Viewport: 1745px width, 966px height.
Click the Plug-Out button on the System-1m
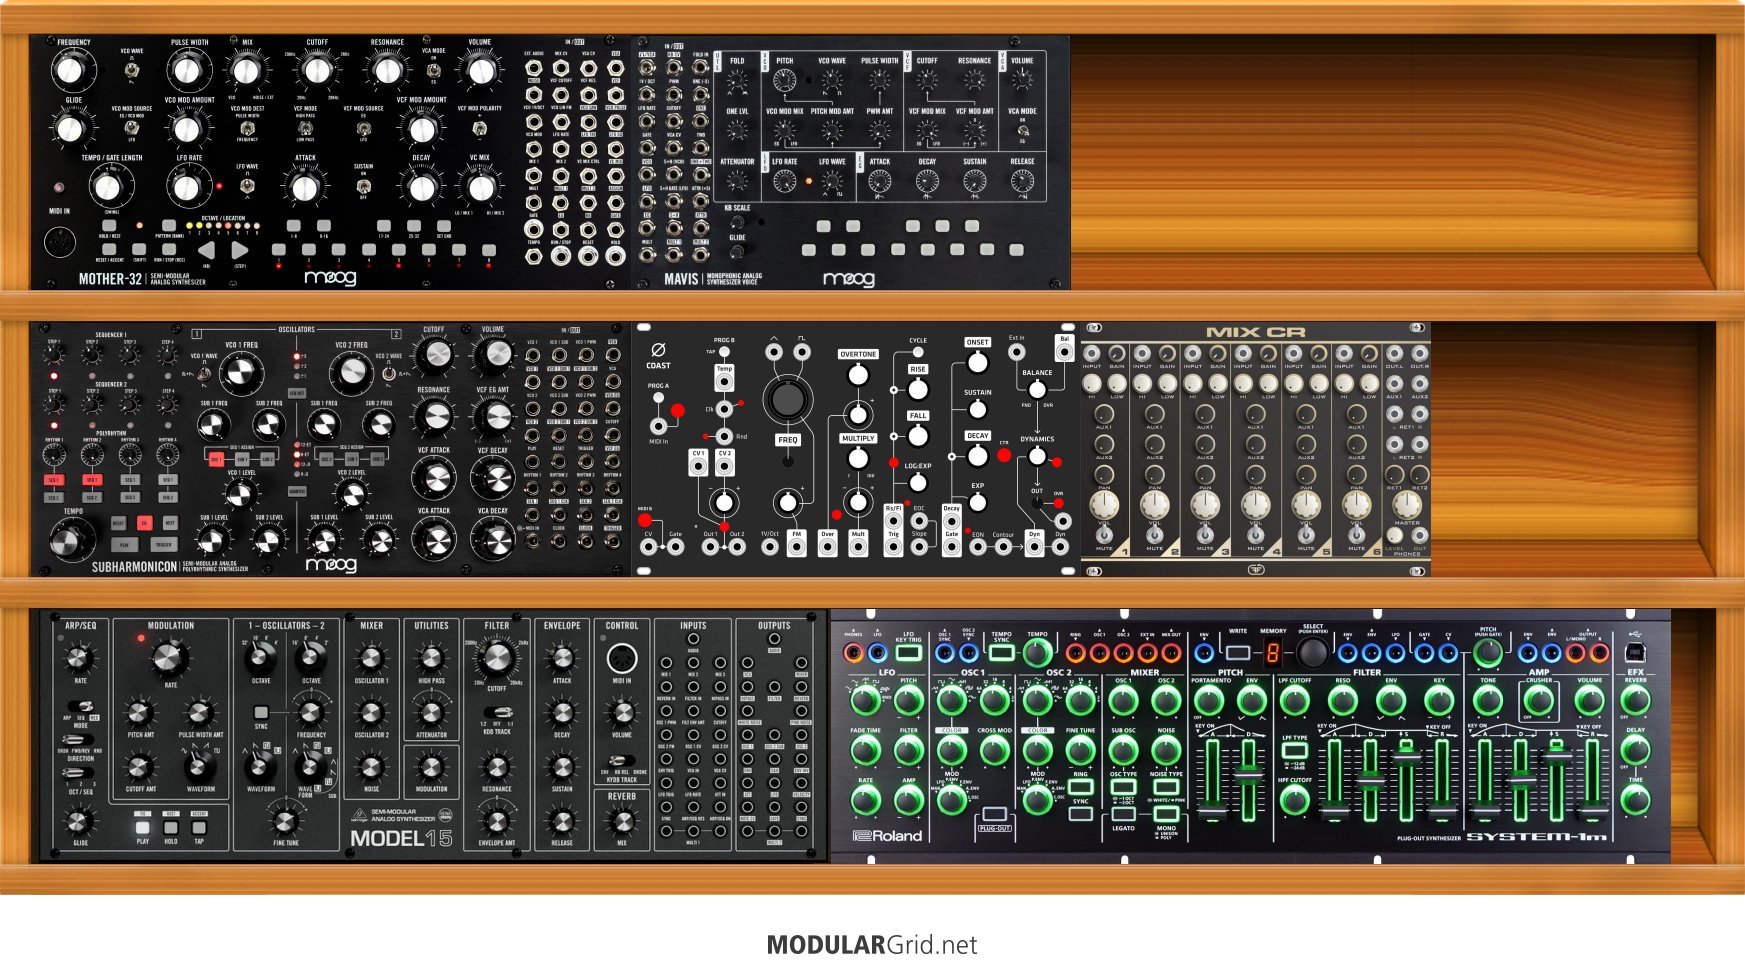coord(994,815)
